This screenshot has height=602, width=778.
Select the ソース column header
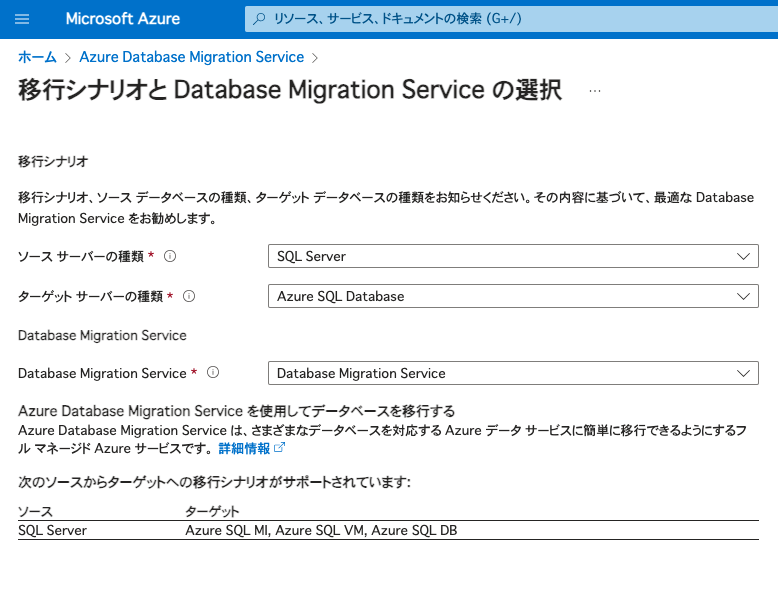click(35, 511)
